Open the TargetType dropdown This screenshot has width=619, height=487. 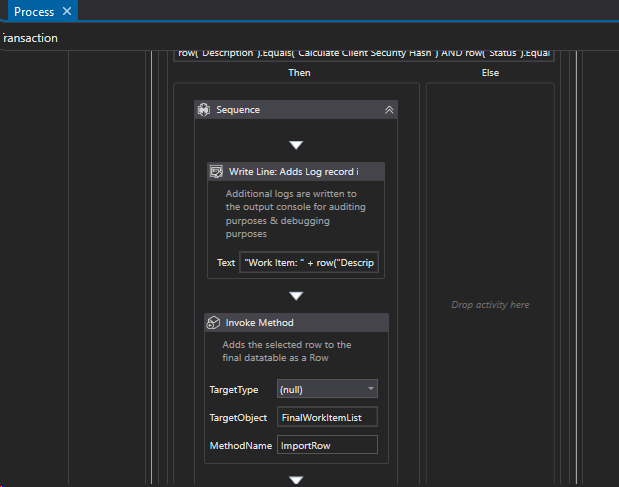tap(327, 389)
